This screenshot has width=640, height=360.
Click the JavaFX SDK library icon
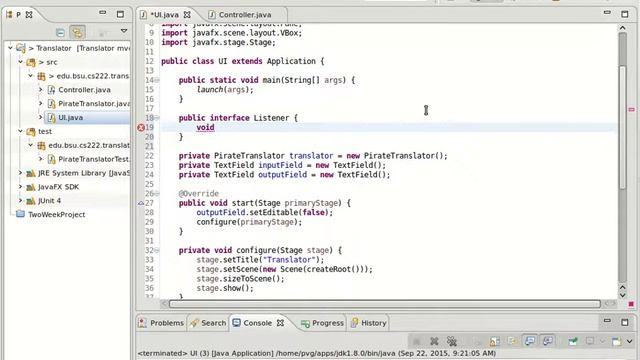point(31,187)
